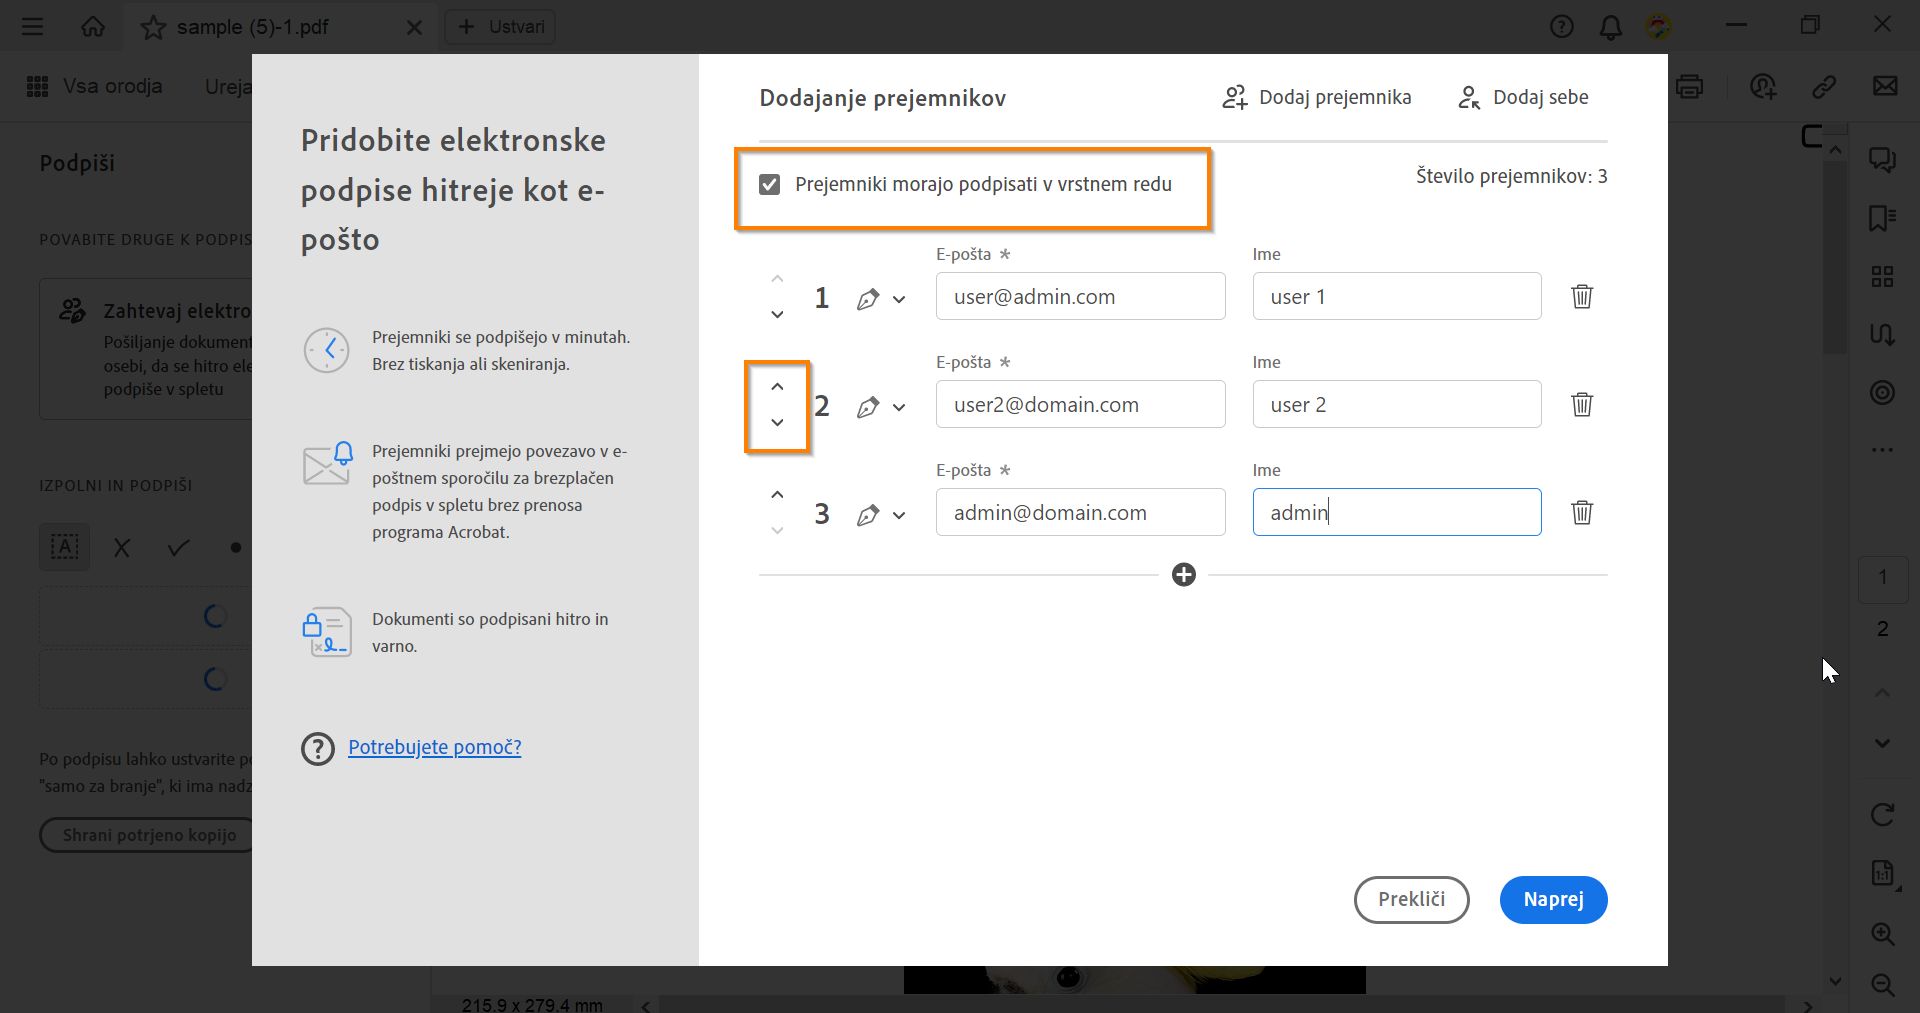This screenshot has width=1920, height=1013.
Task: Click the share with others person icon
Action: [x=1763, y=87]
